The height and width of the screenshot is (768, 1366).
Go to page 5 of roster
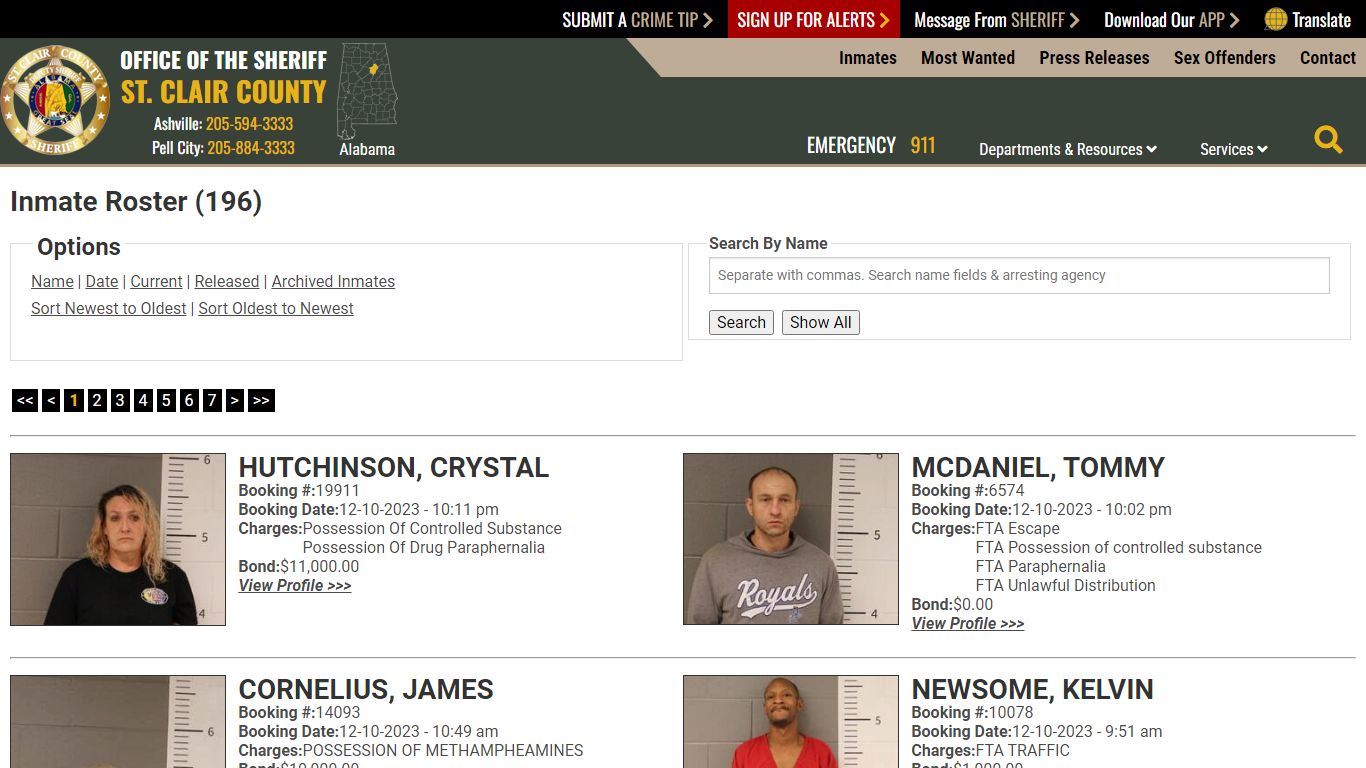click(x=166, y=401)
